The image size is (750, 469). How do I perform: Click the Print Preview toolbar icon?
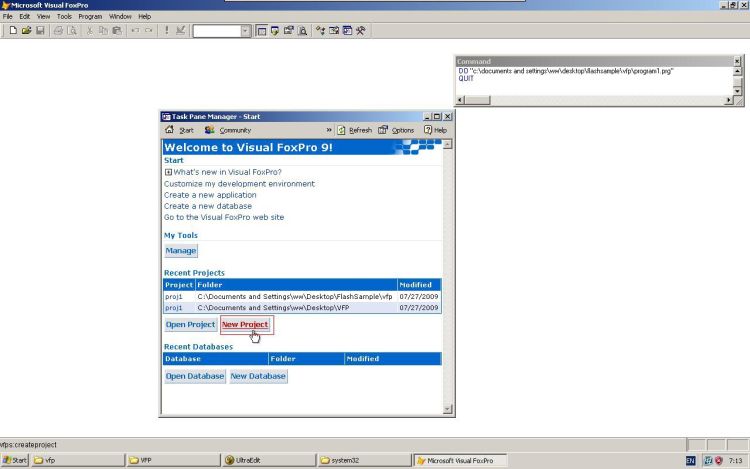(x=72, y=31)
